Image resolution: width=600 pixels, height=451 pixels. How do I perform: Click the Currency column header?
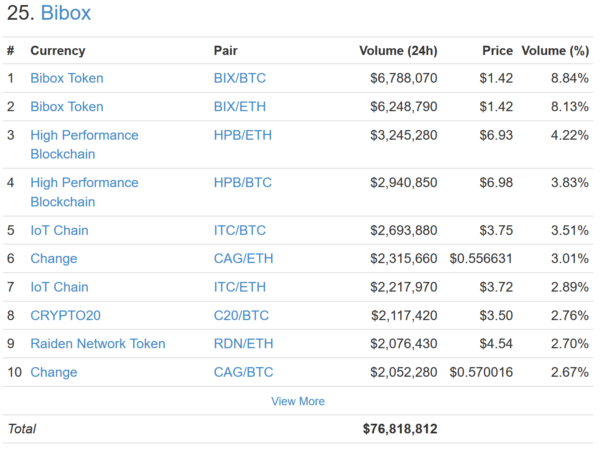coord(58,51)
